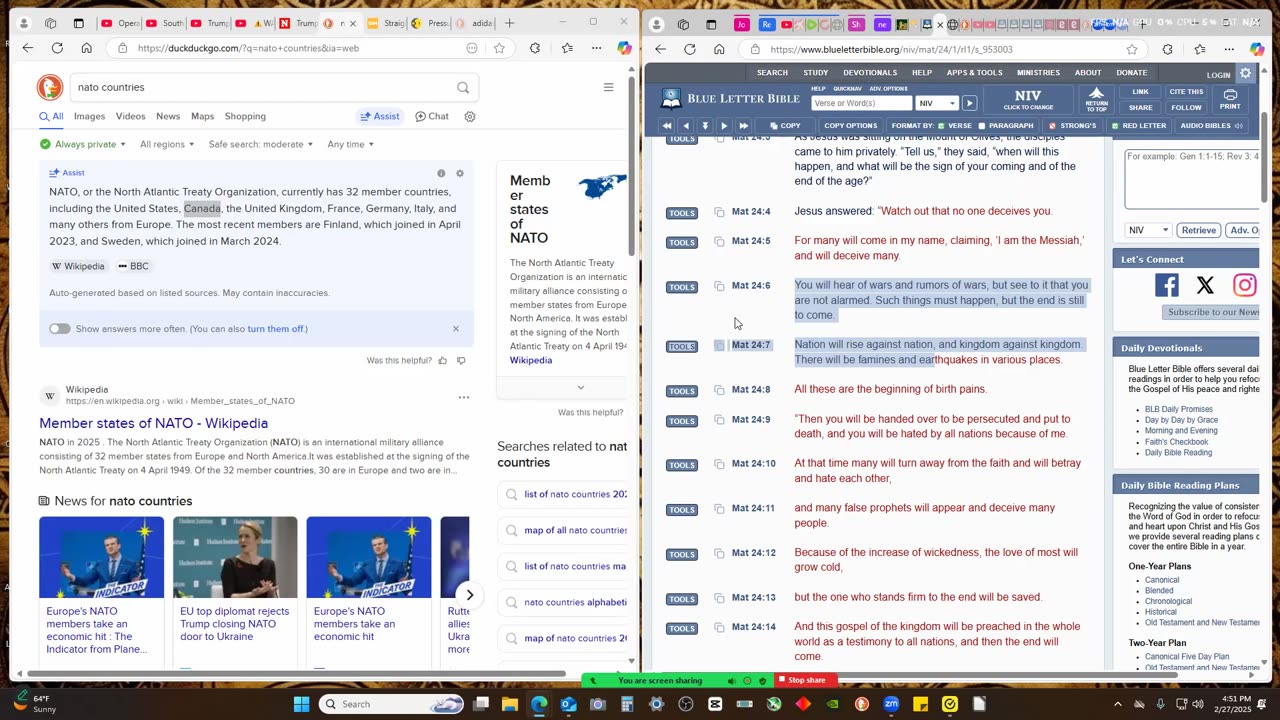
Task: Open the Assist answer settings gear
Action: pos(460,173)
